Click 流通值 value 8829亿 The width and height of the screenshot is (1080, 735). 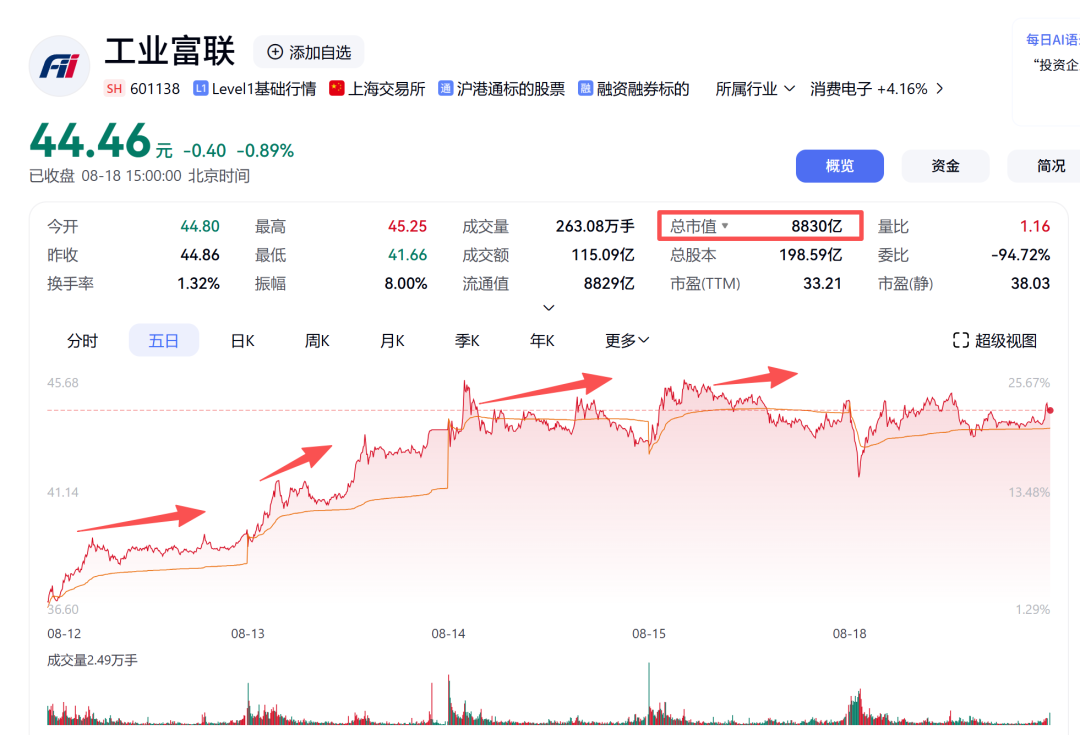point(609,283)
